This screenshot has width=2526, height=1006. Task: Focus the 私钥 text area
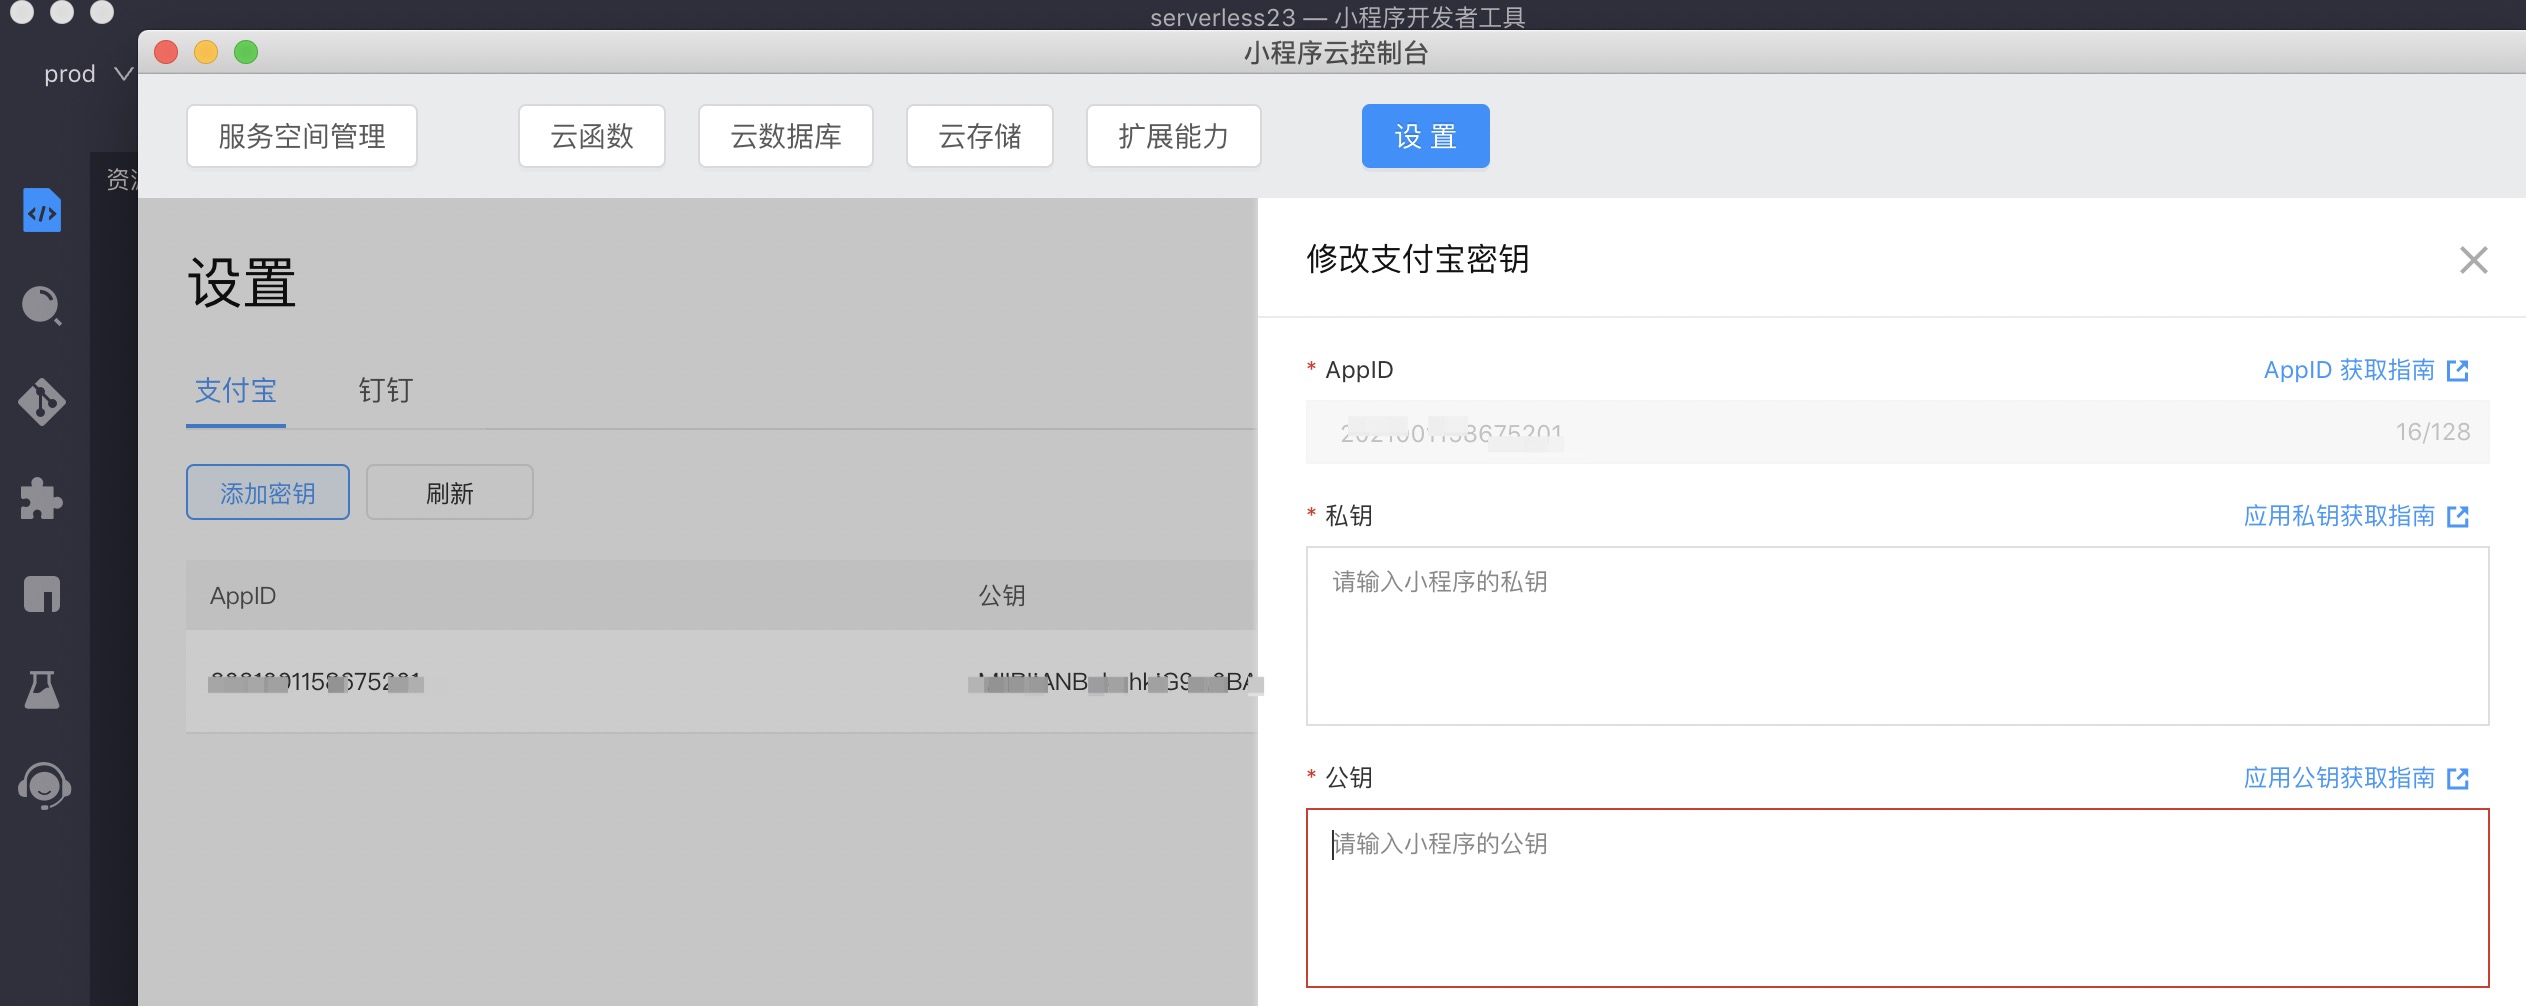(x=1898, y=636)
